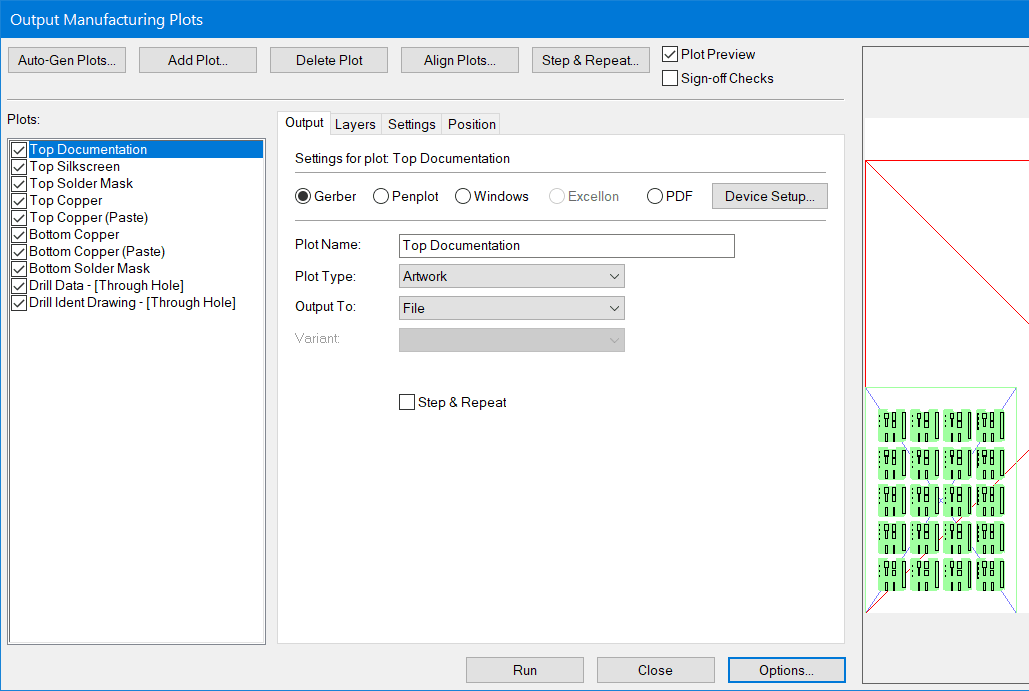
Task: Click the Auto-Gen Plots button
Action: point(67,60)
